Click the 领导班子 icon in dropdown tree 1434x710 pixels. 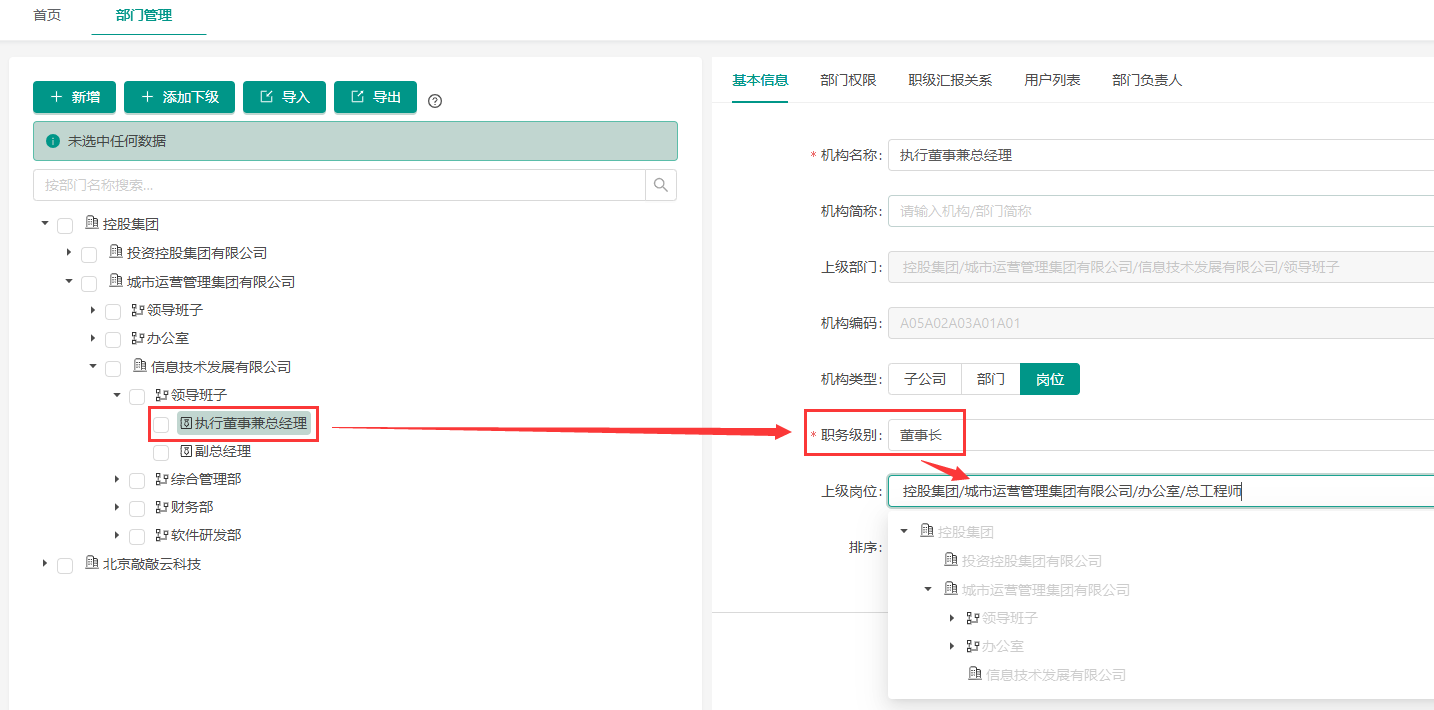pyautogui.click(x=973, y=617)
